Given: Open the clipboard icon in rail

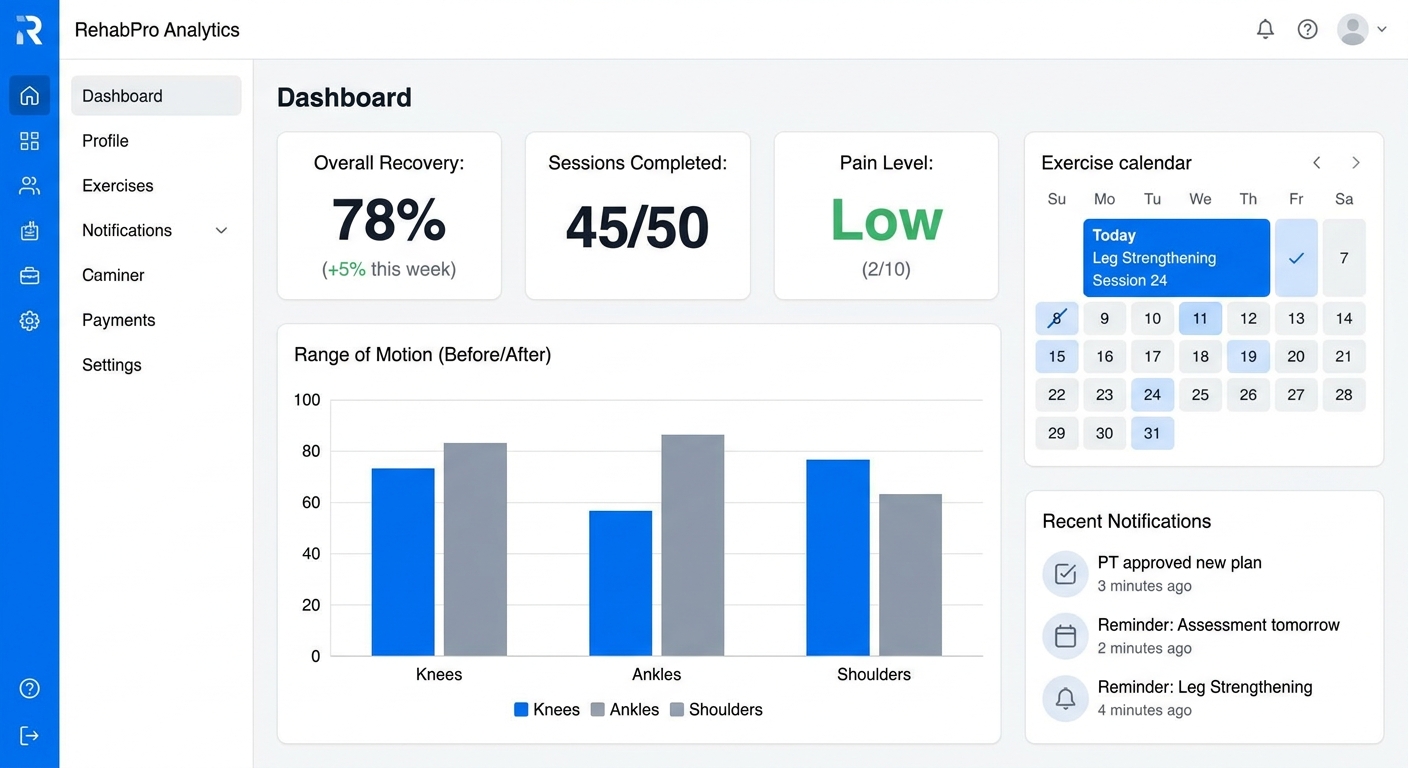Looking at the screenshot, I should tap(29, 231).
